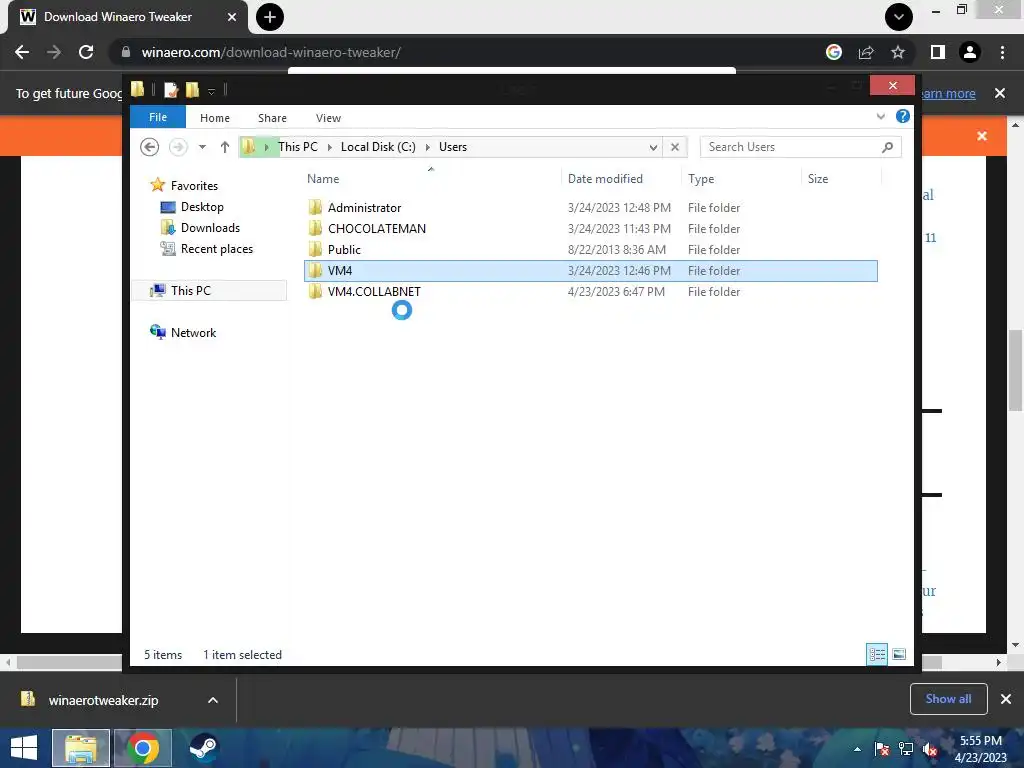Switch to details view icon
Screen dimensions: 1024x768
tap(877, 654)
